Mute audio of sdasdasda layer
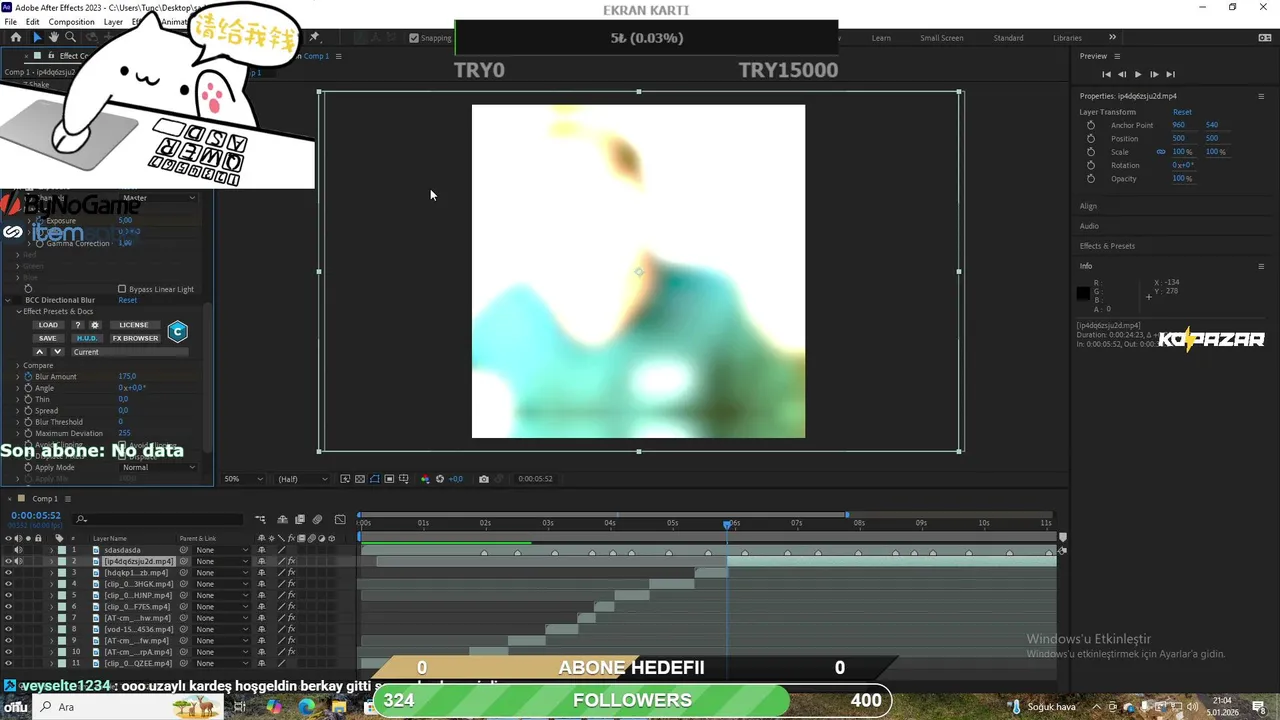The height and width of the screenshot is (720, 1280). point(18,550)
